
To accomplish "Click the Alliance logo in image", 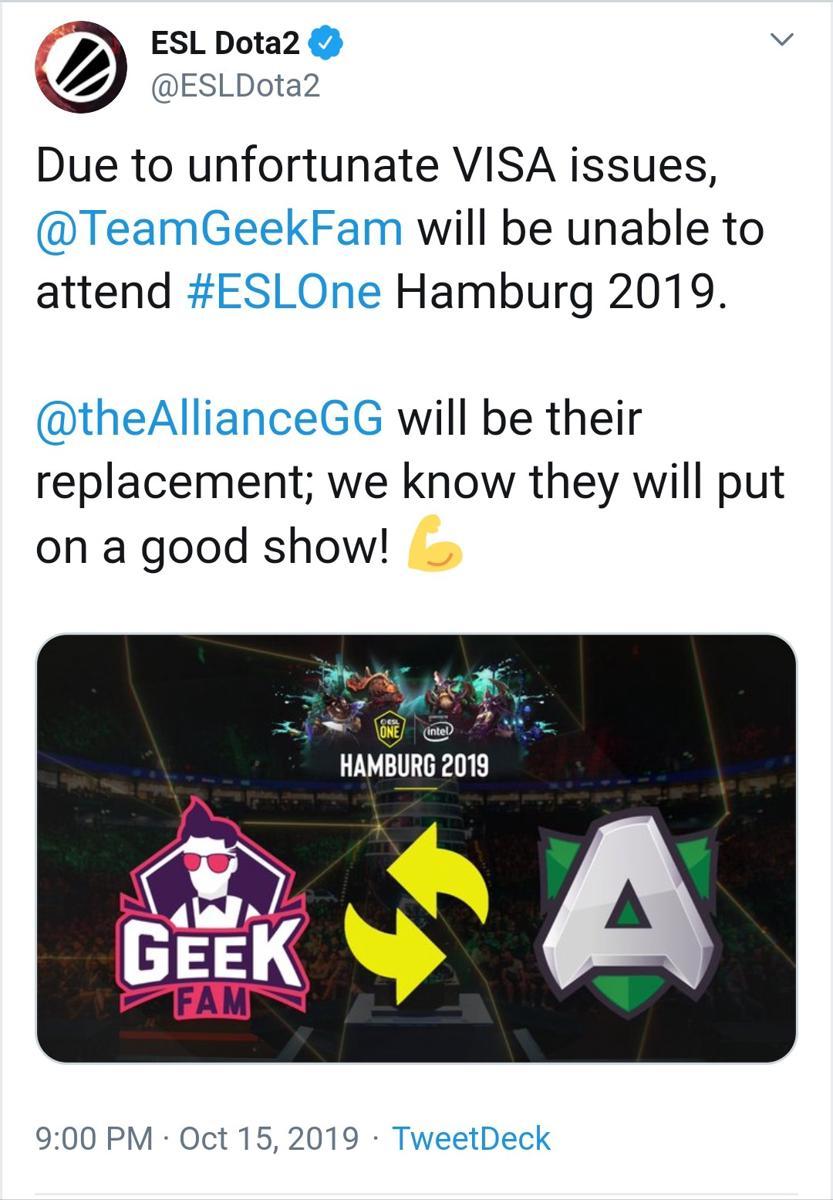I will pos(628,905).
